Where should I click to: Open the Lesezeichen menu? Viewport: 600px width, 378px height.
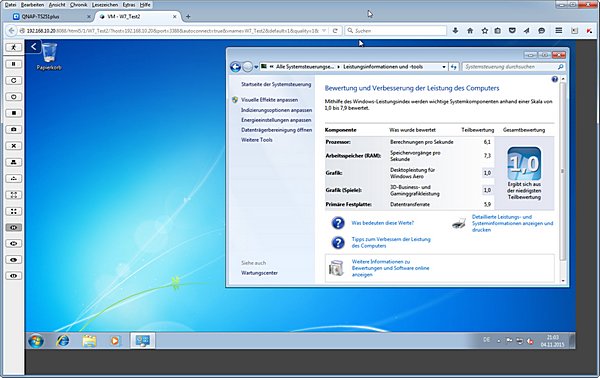point(105,5)
